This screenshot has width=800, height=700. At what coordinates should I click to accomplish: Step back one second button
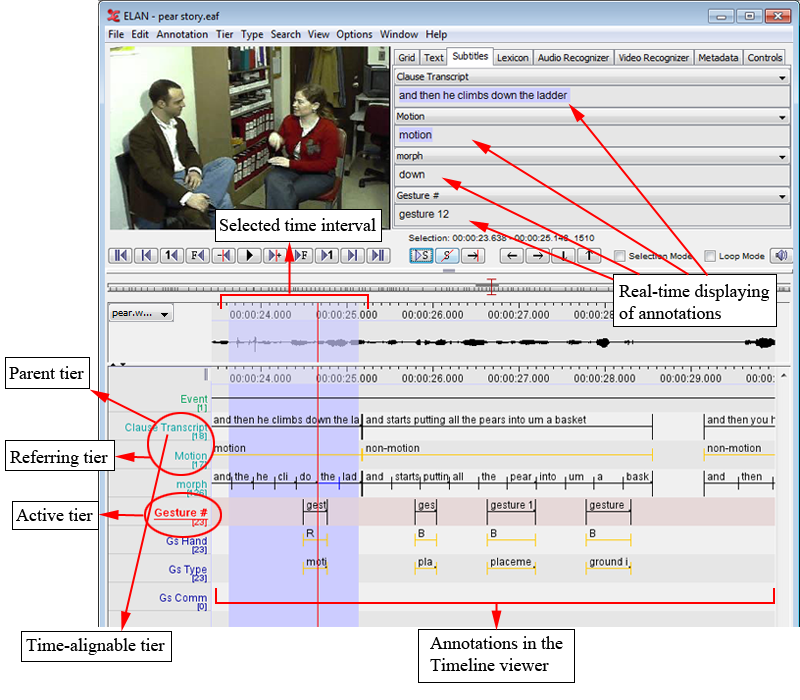tap(172, 255)
